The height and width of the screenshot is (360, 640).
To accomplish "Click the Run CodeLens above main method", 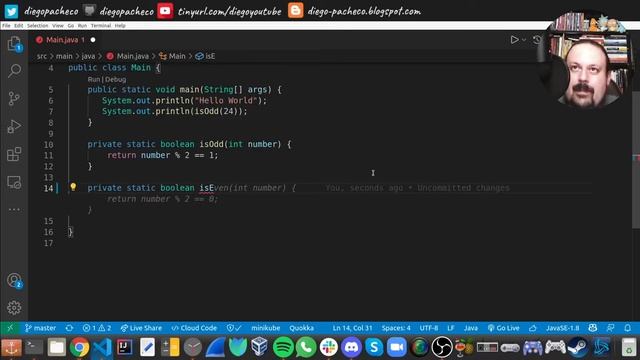I will click(93, 79).
